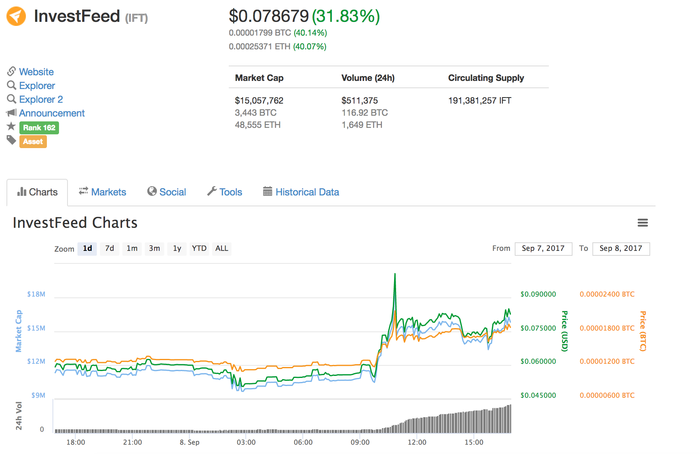Click the $511,375 volume value
Image resolution: width=700 pixels, height=454 pixels.
pyautogui.click(x=360, y=101)
